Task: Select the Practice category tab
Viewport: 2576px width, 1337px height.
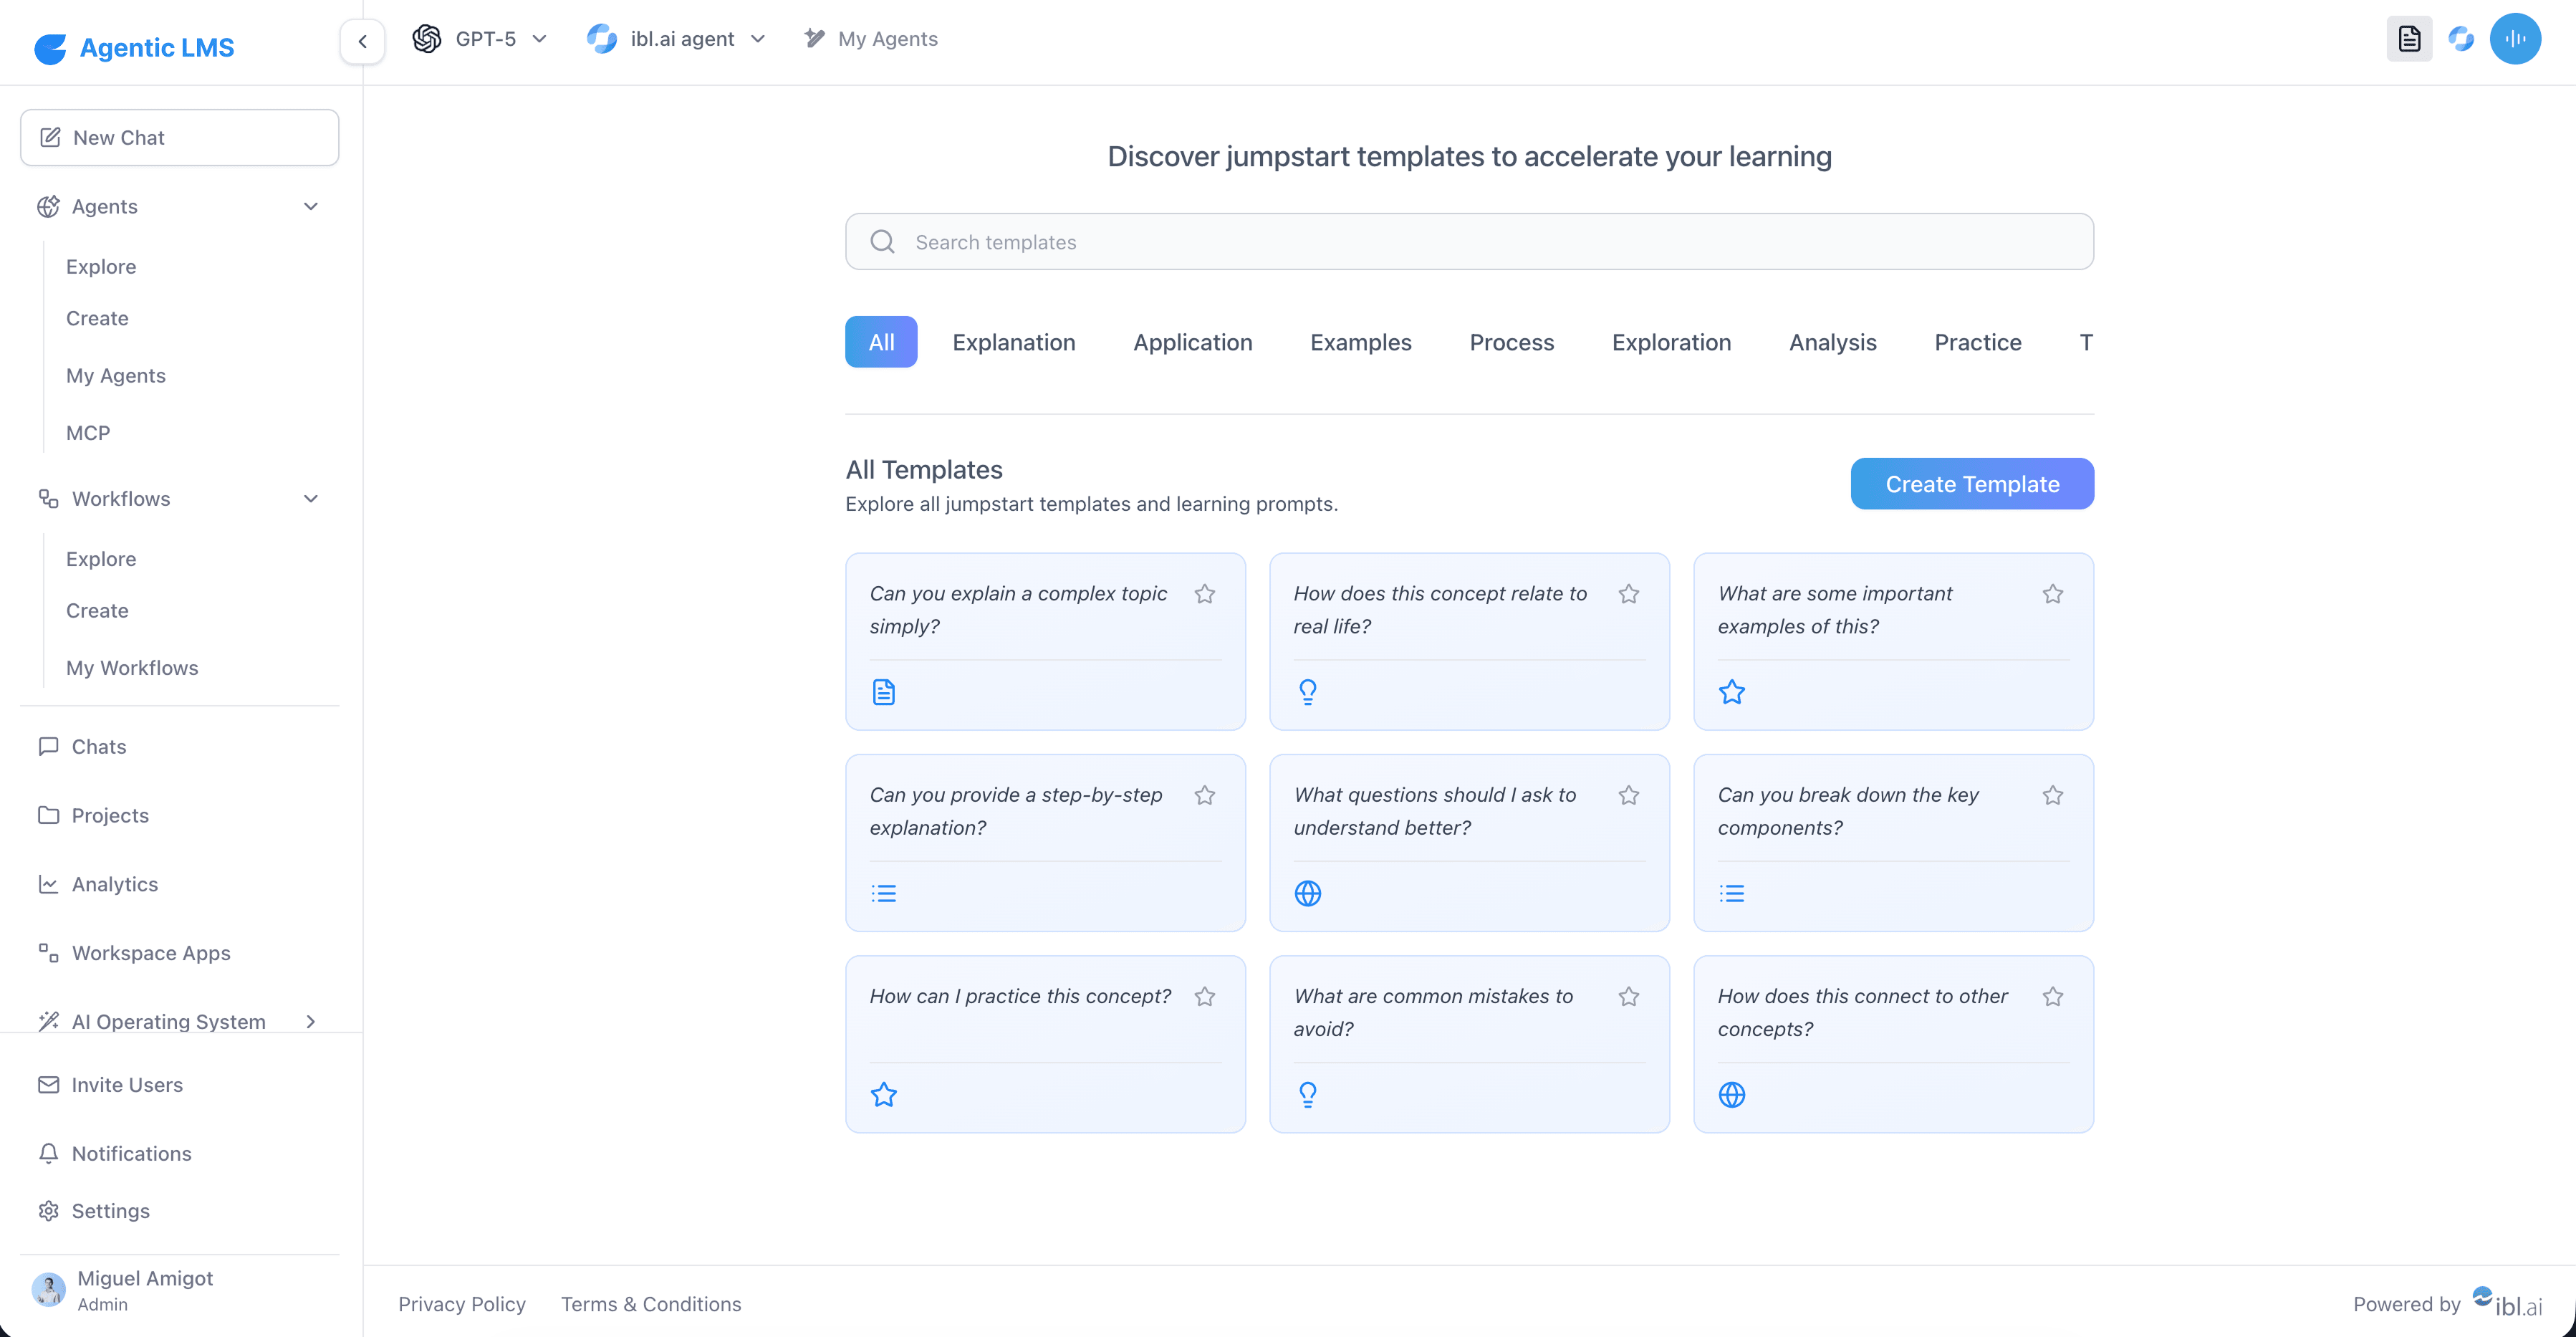Action: (1977, 341)
